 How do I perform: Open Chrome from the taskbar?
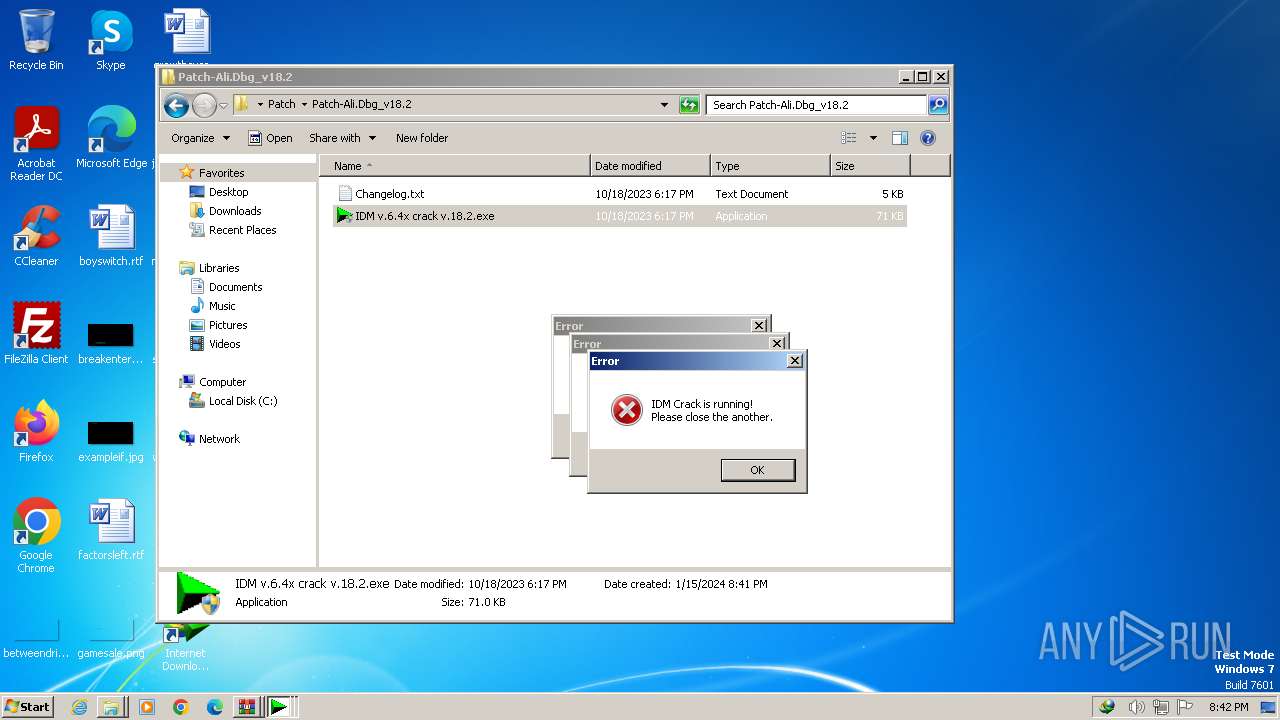[x=181, y=706]
